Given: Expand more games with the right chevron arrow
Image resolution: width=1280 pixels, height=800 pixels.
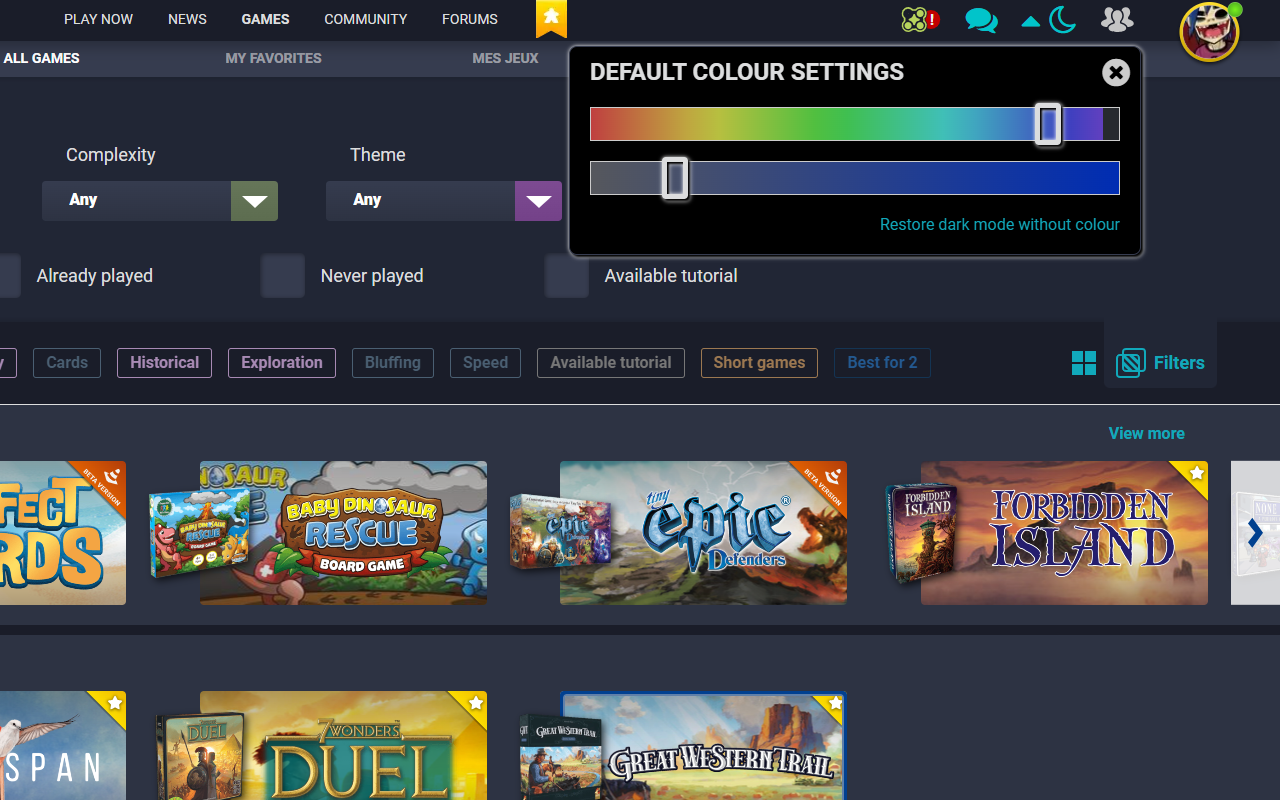Looking at the screenshot, I should click(x=1255, y=533).
